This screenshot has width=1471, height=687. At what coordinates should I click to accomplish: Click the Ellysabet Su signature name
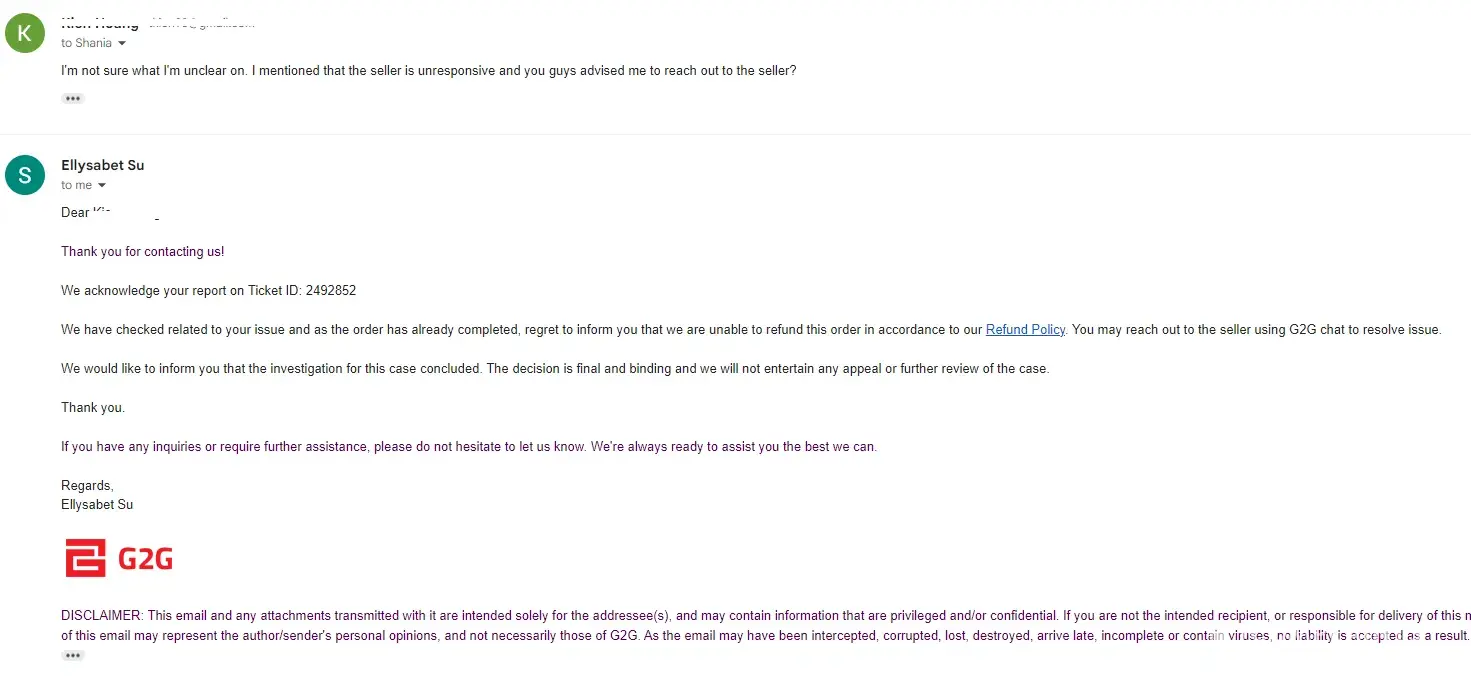[97, 504]
